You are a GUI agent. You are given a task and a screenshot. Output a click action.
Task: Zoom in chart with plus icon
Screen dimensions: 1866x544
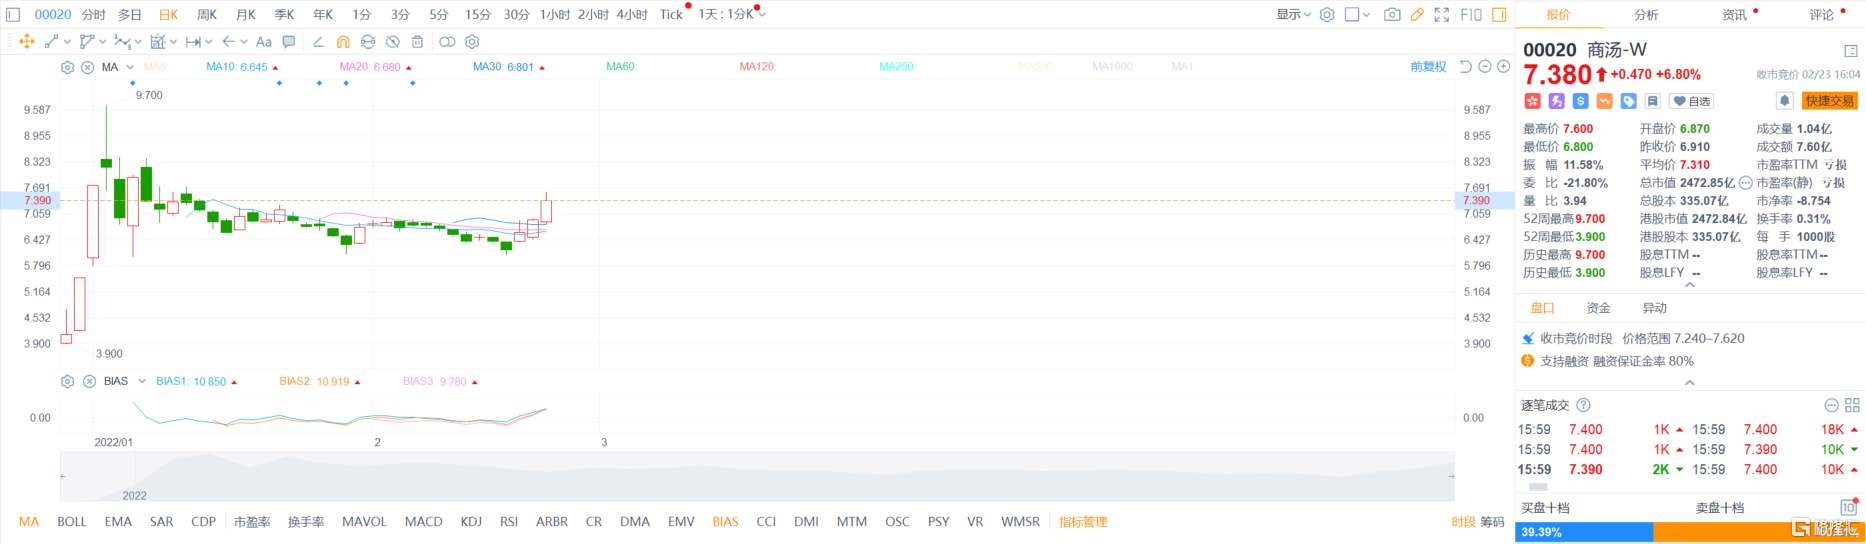[1504, 67]
